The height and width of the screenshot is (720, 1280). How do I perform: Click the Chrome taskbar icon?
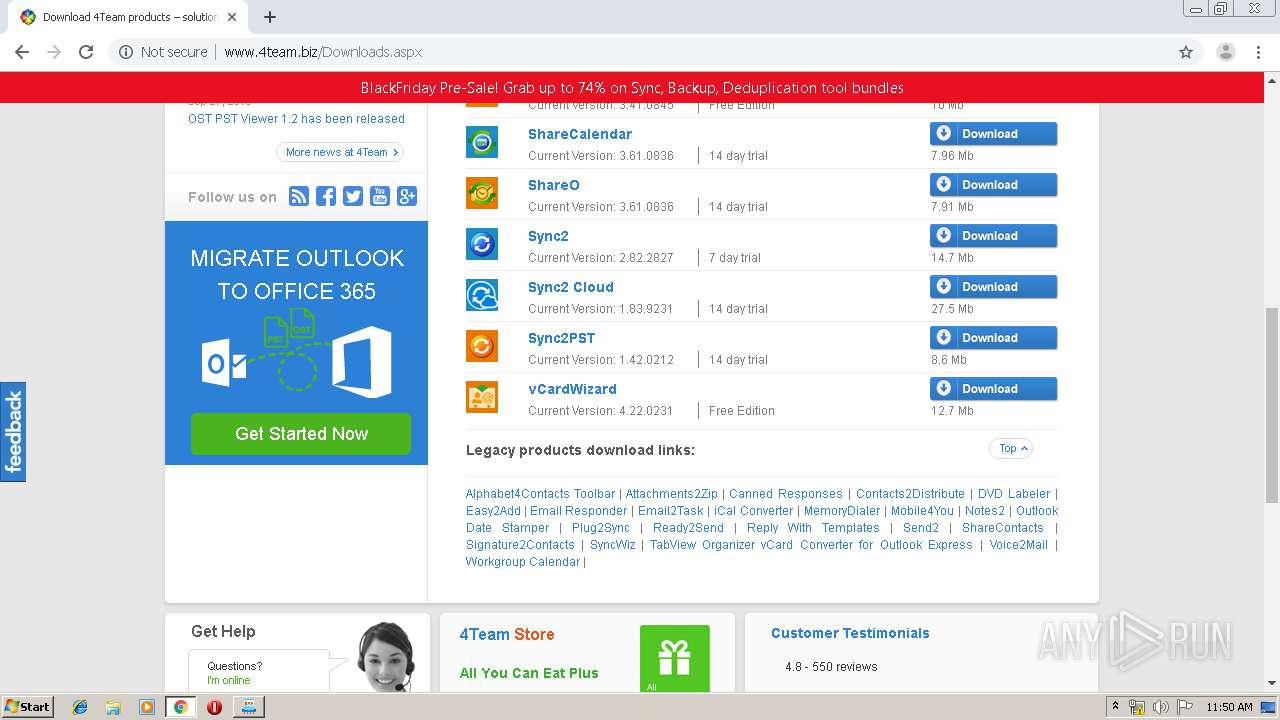(x=180, y=707)
